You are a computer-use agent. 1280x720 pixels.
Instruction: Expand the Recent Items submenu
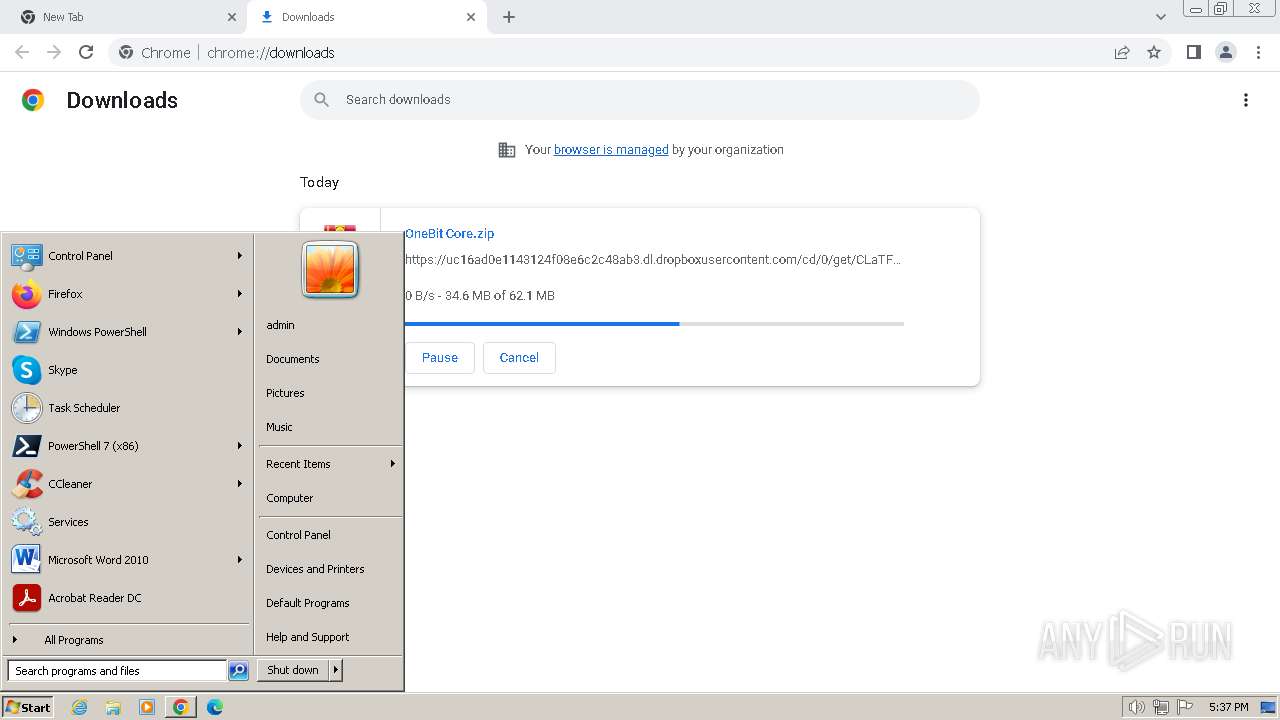330,464
